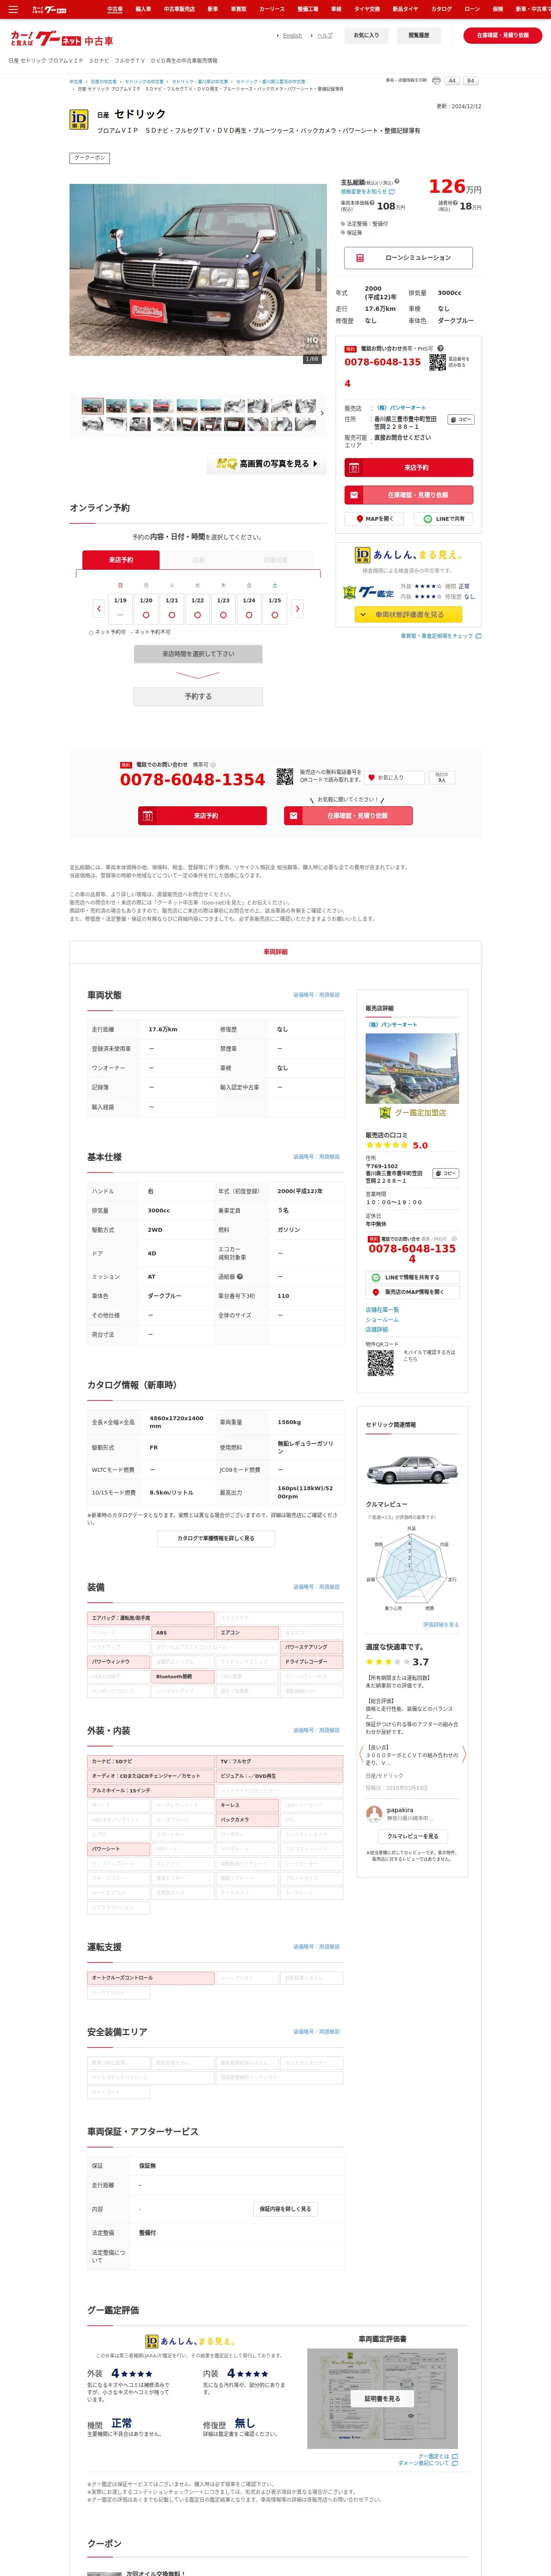Expand 高画質の写真を見る
The image size is (551, 2576).
tap(267, 464)
